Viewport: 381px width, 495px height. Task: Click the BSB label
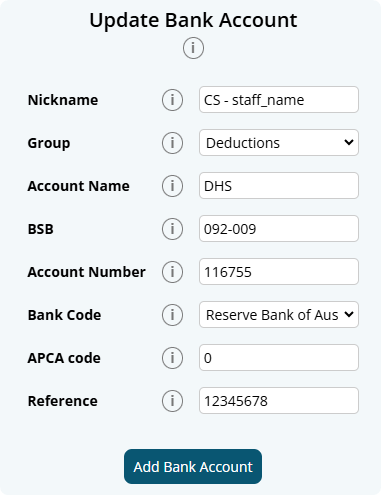41,229
